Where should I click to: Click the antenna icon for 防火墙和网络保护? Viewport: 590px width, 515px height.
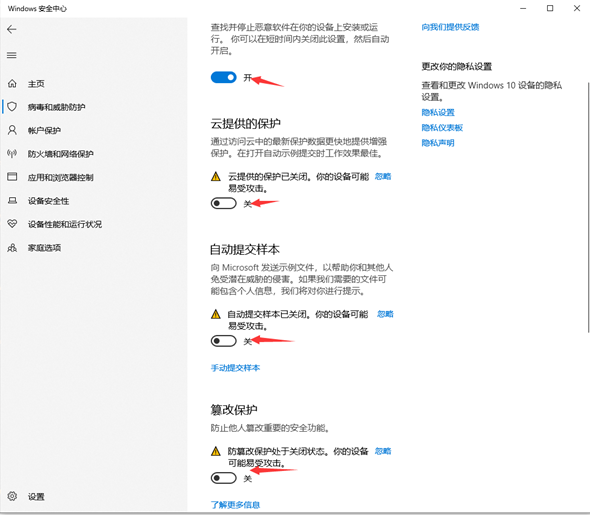(x=12, y=153)
